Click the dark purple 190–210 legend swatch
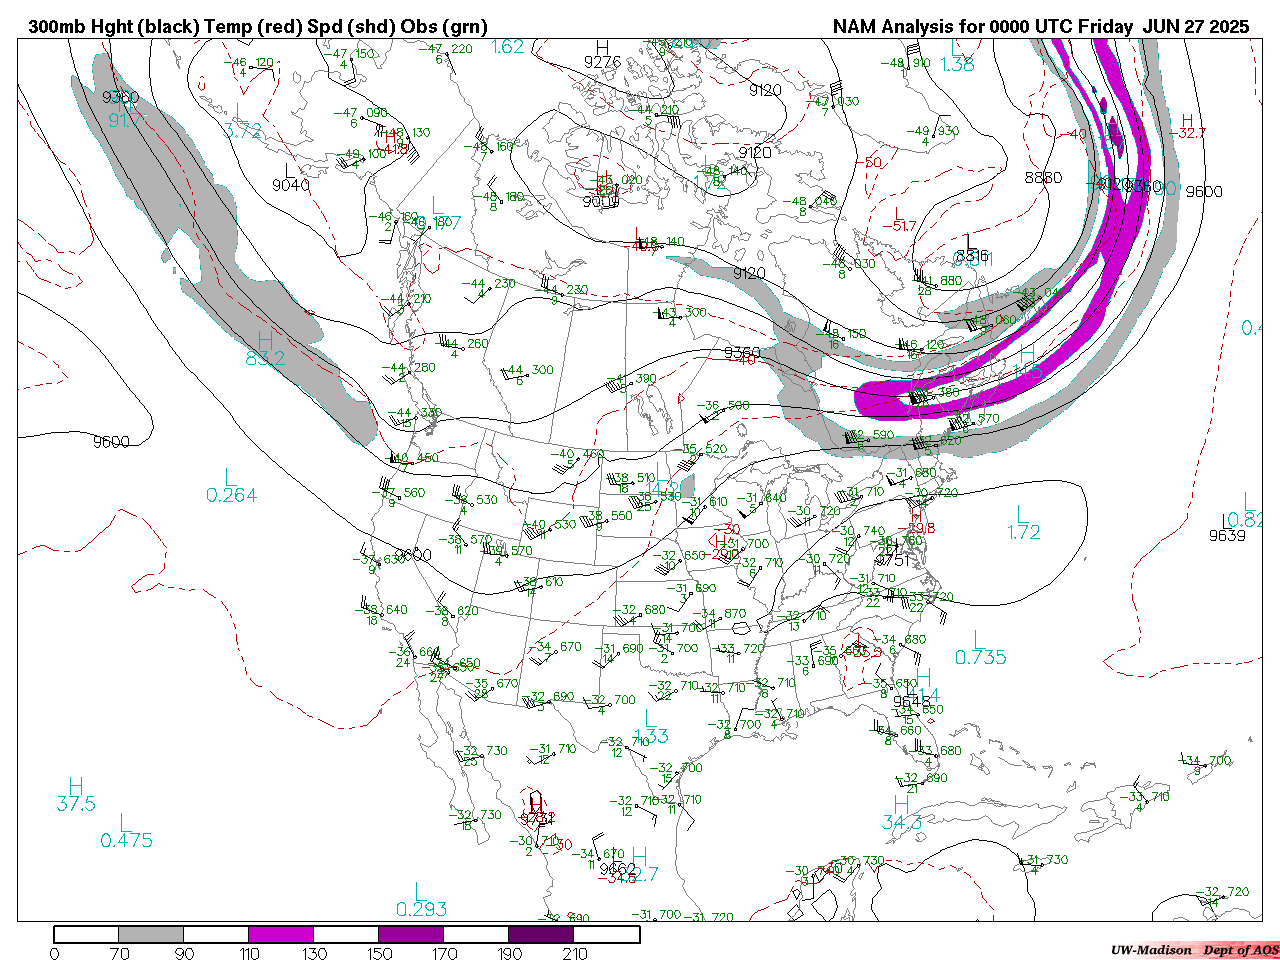The height and width of the screenshot is (960, 1280). click(541, 935)
